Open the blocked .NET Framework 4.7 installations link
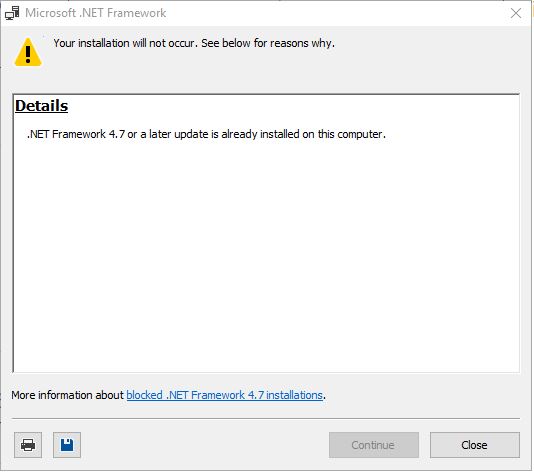The height and width of the screenshot is (473, 534). tap(224, 395)
